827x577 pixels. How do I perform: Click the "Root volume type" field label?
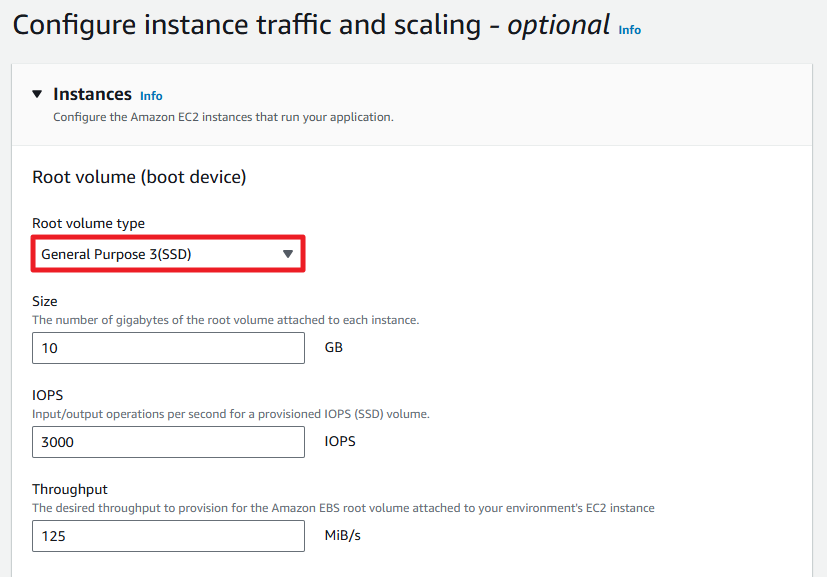point(88,223)
